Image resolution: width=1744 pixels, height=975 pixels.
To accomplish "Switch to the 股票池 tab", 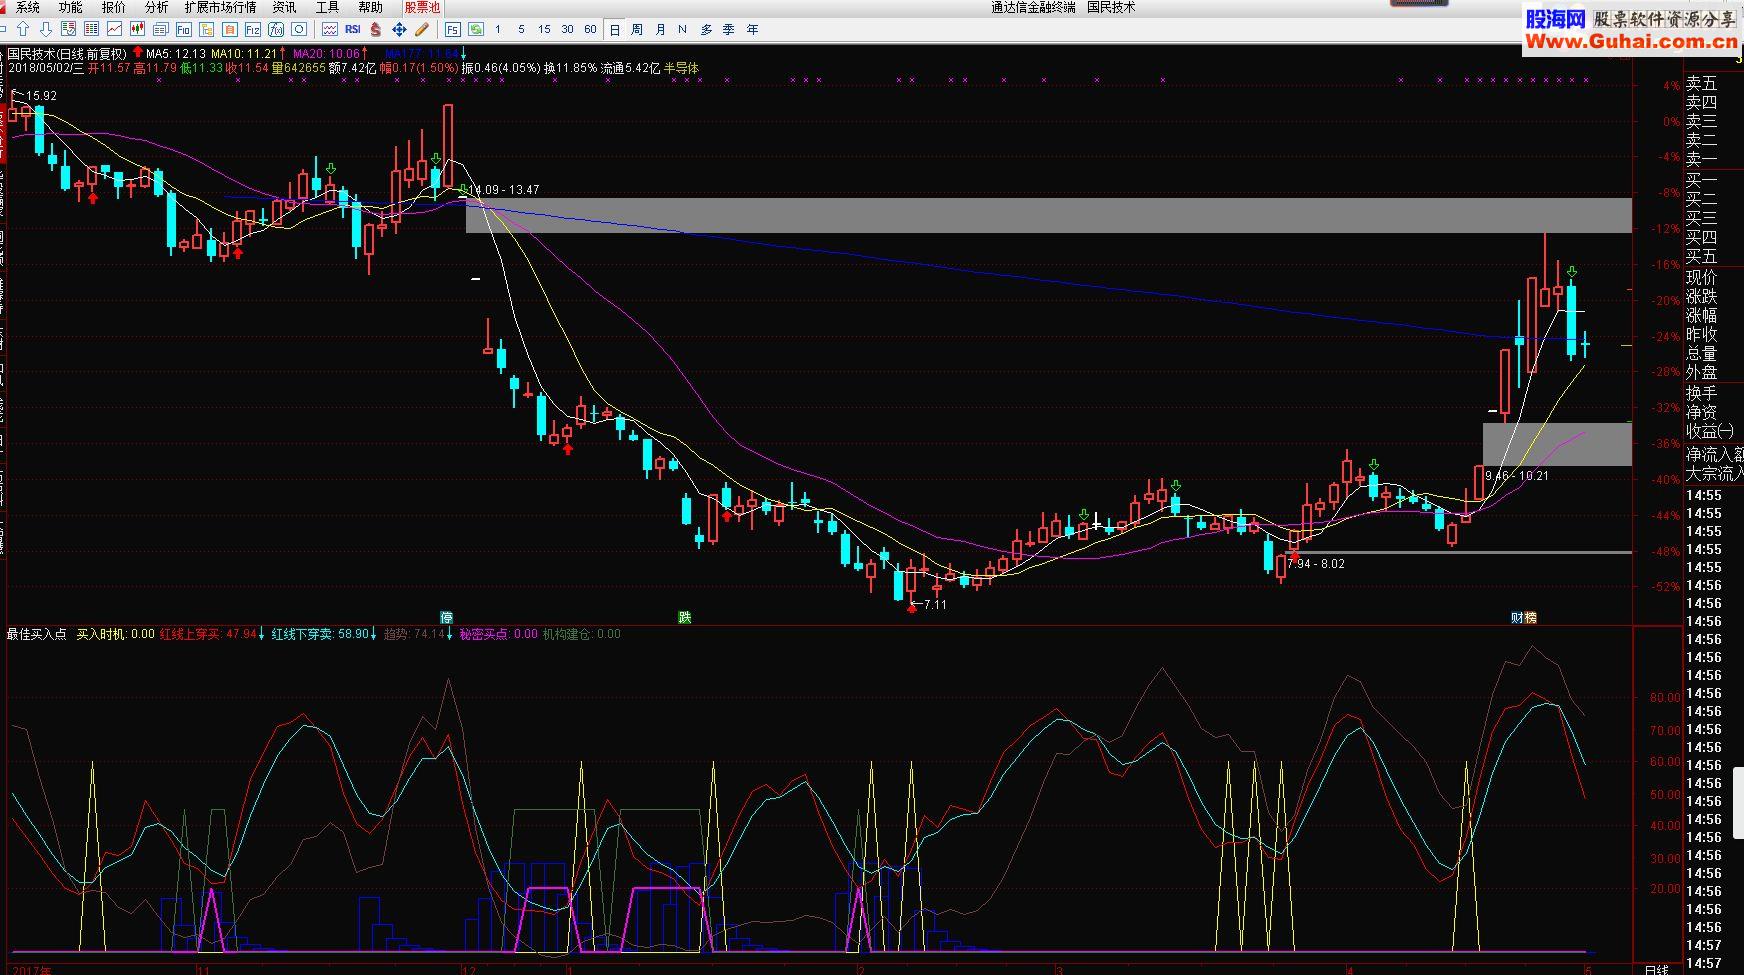I will (422, 7).
